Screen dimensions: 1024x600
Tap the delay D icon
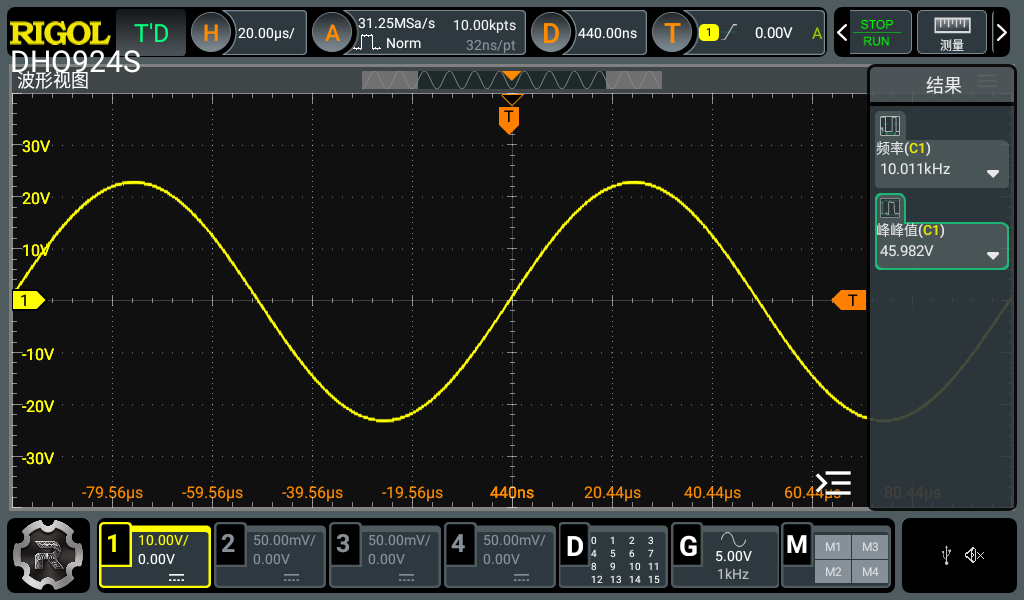pos(551,33)
